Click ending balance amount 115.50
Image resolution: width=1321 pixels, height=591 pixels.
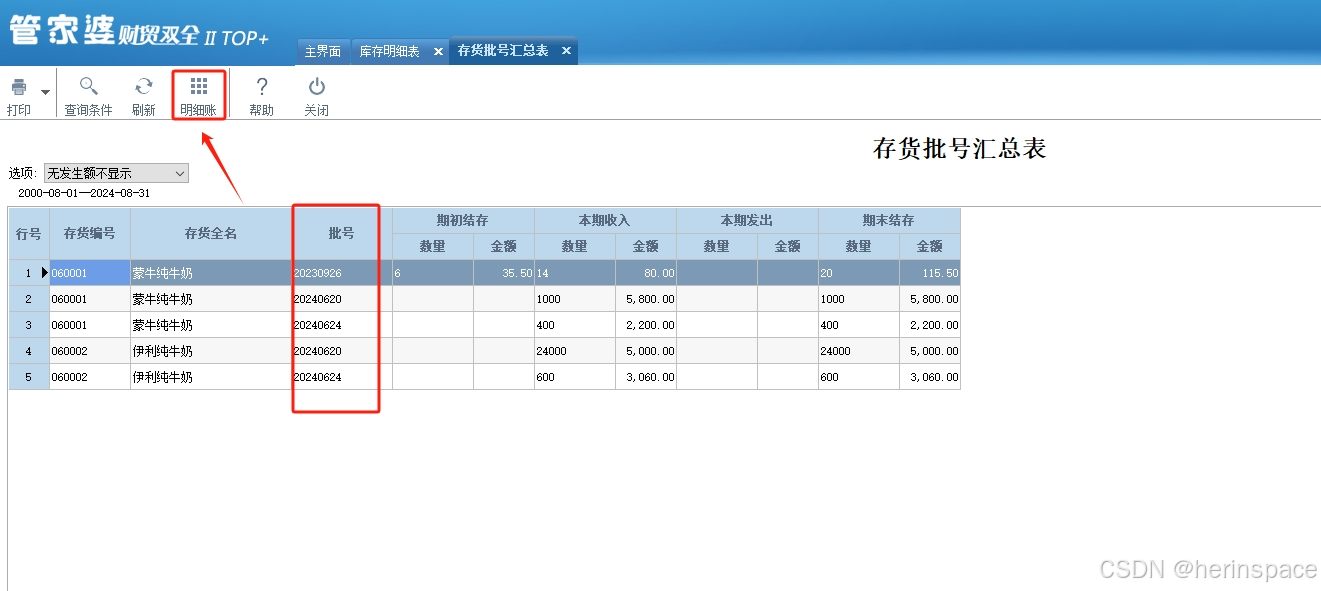(x=930, y=273)
